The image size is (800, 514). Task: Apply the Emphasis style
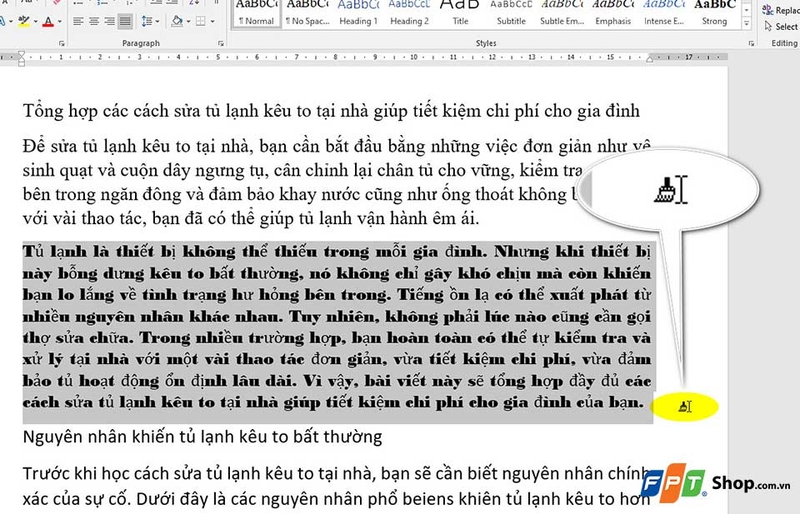click(613, 14)
